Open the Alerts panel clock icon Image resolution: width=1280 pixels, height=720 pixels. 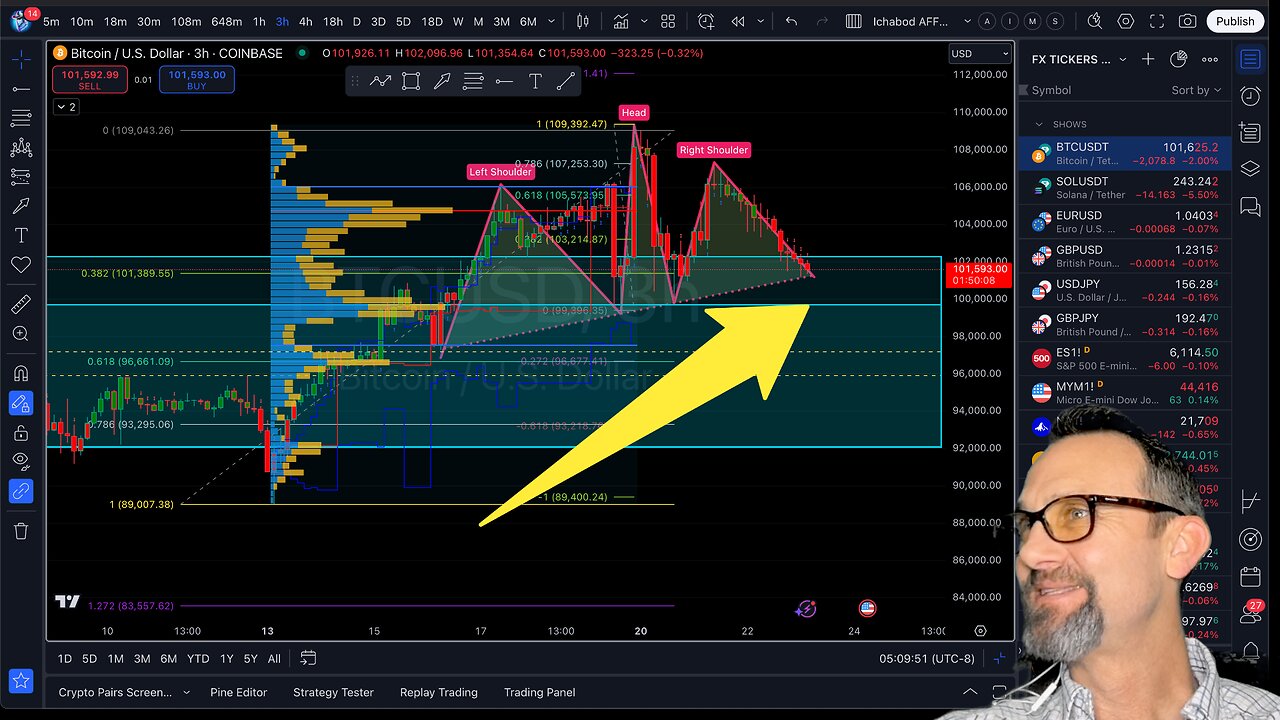point(1250,96)
